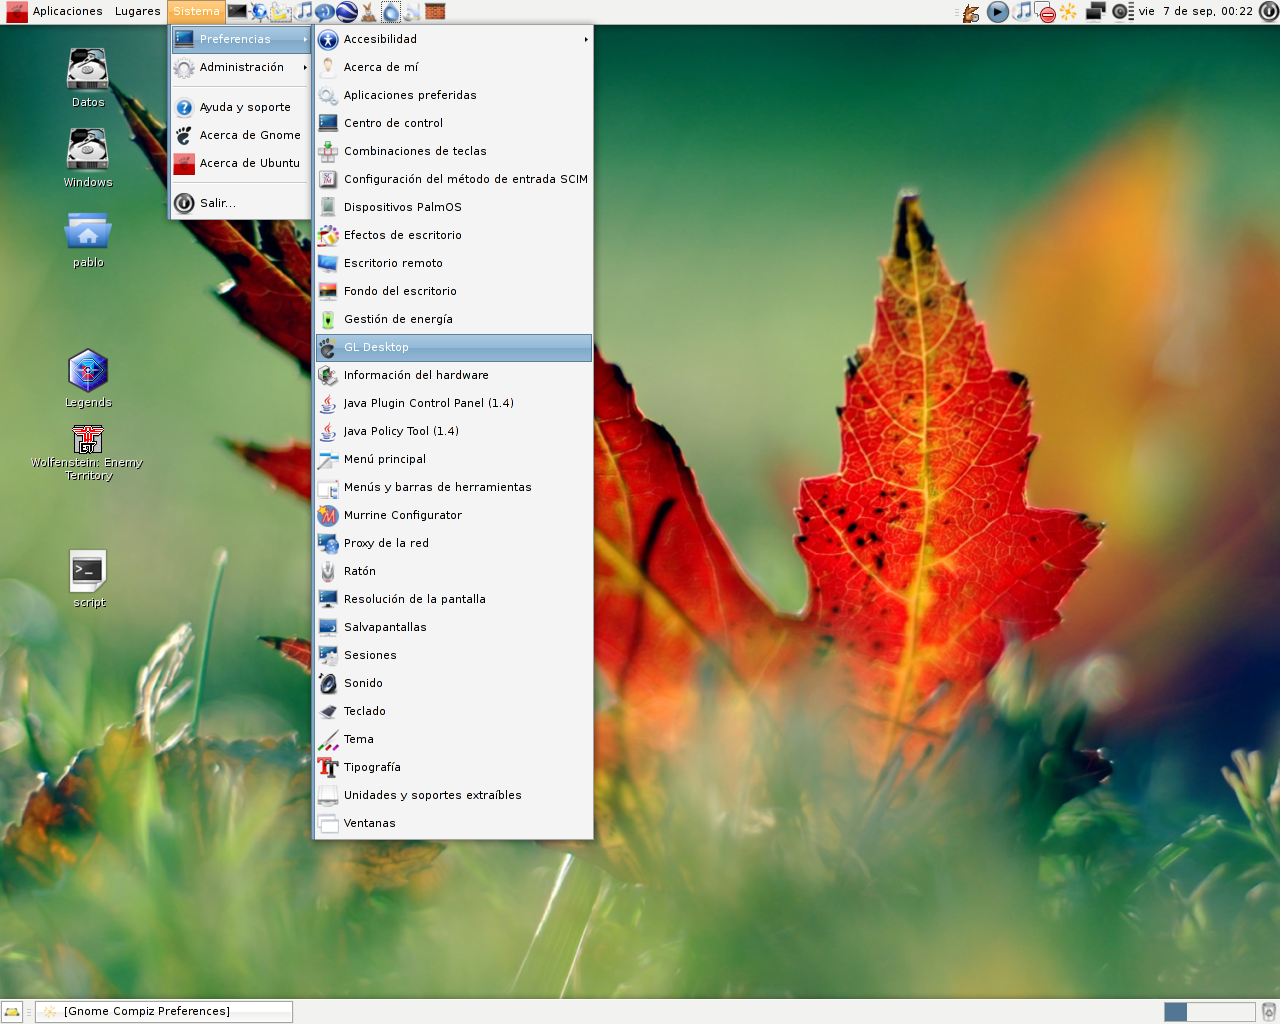
Task: Open the network monitors tray icon
Action: tap(1095, 12)
